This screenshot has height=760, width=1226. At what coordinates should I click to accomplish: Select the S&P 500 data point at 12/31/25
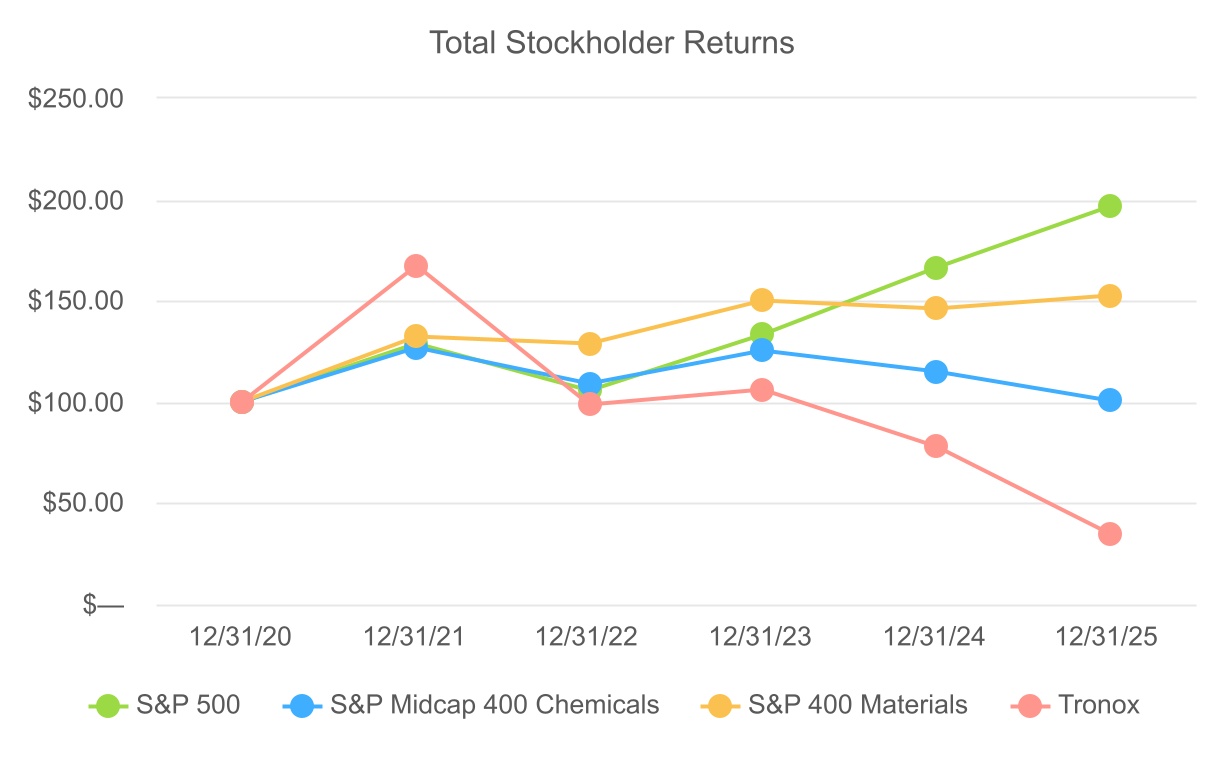pos(1109,206)
